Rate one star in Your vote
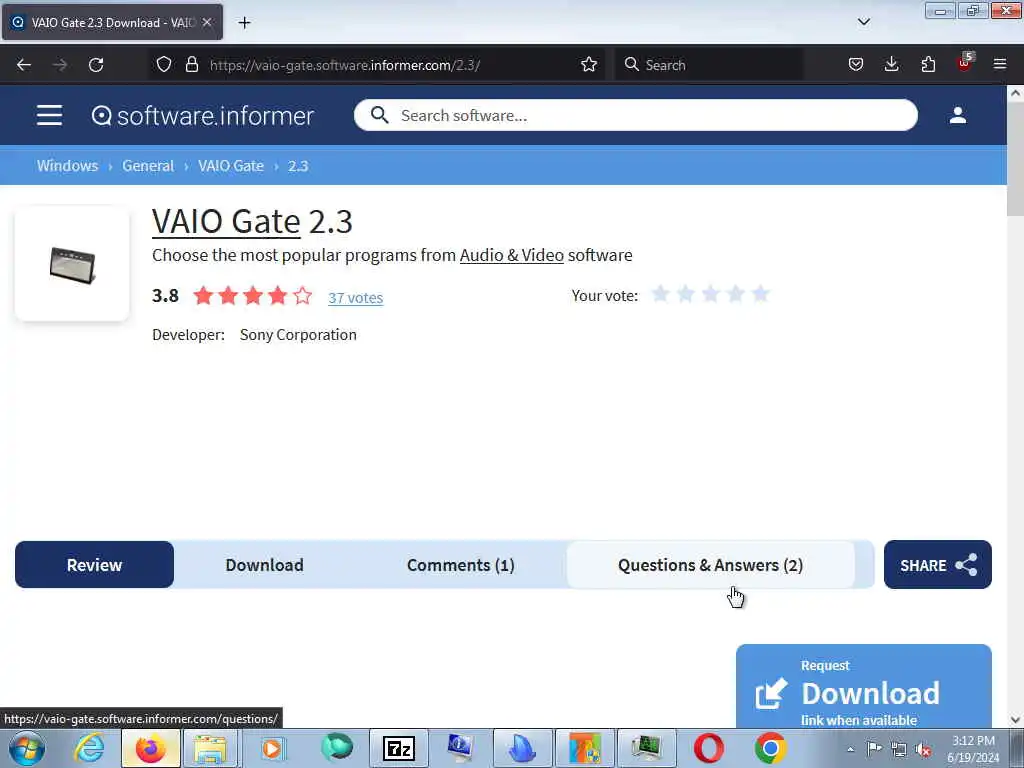Screen dimensions: 1024x768 click(660, 294)
